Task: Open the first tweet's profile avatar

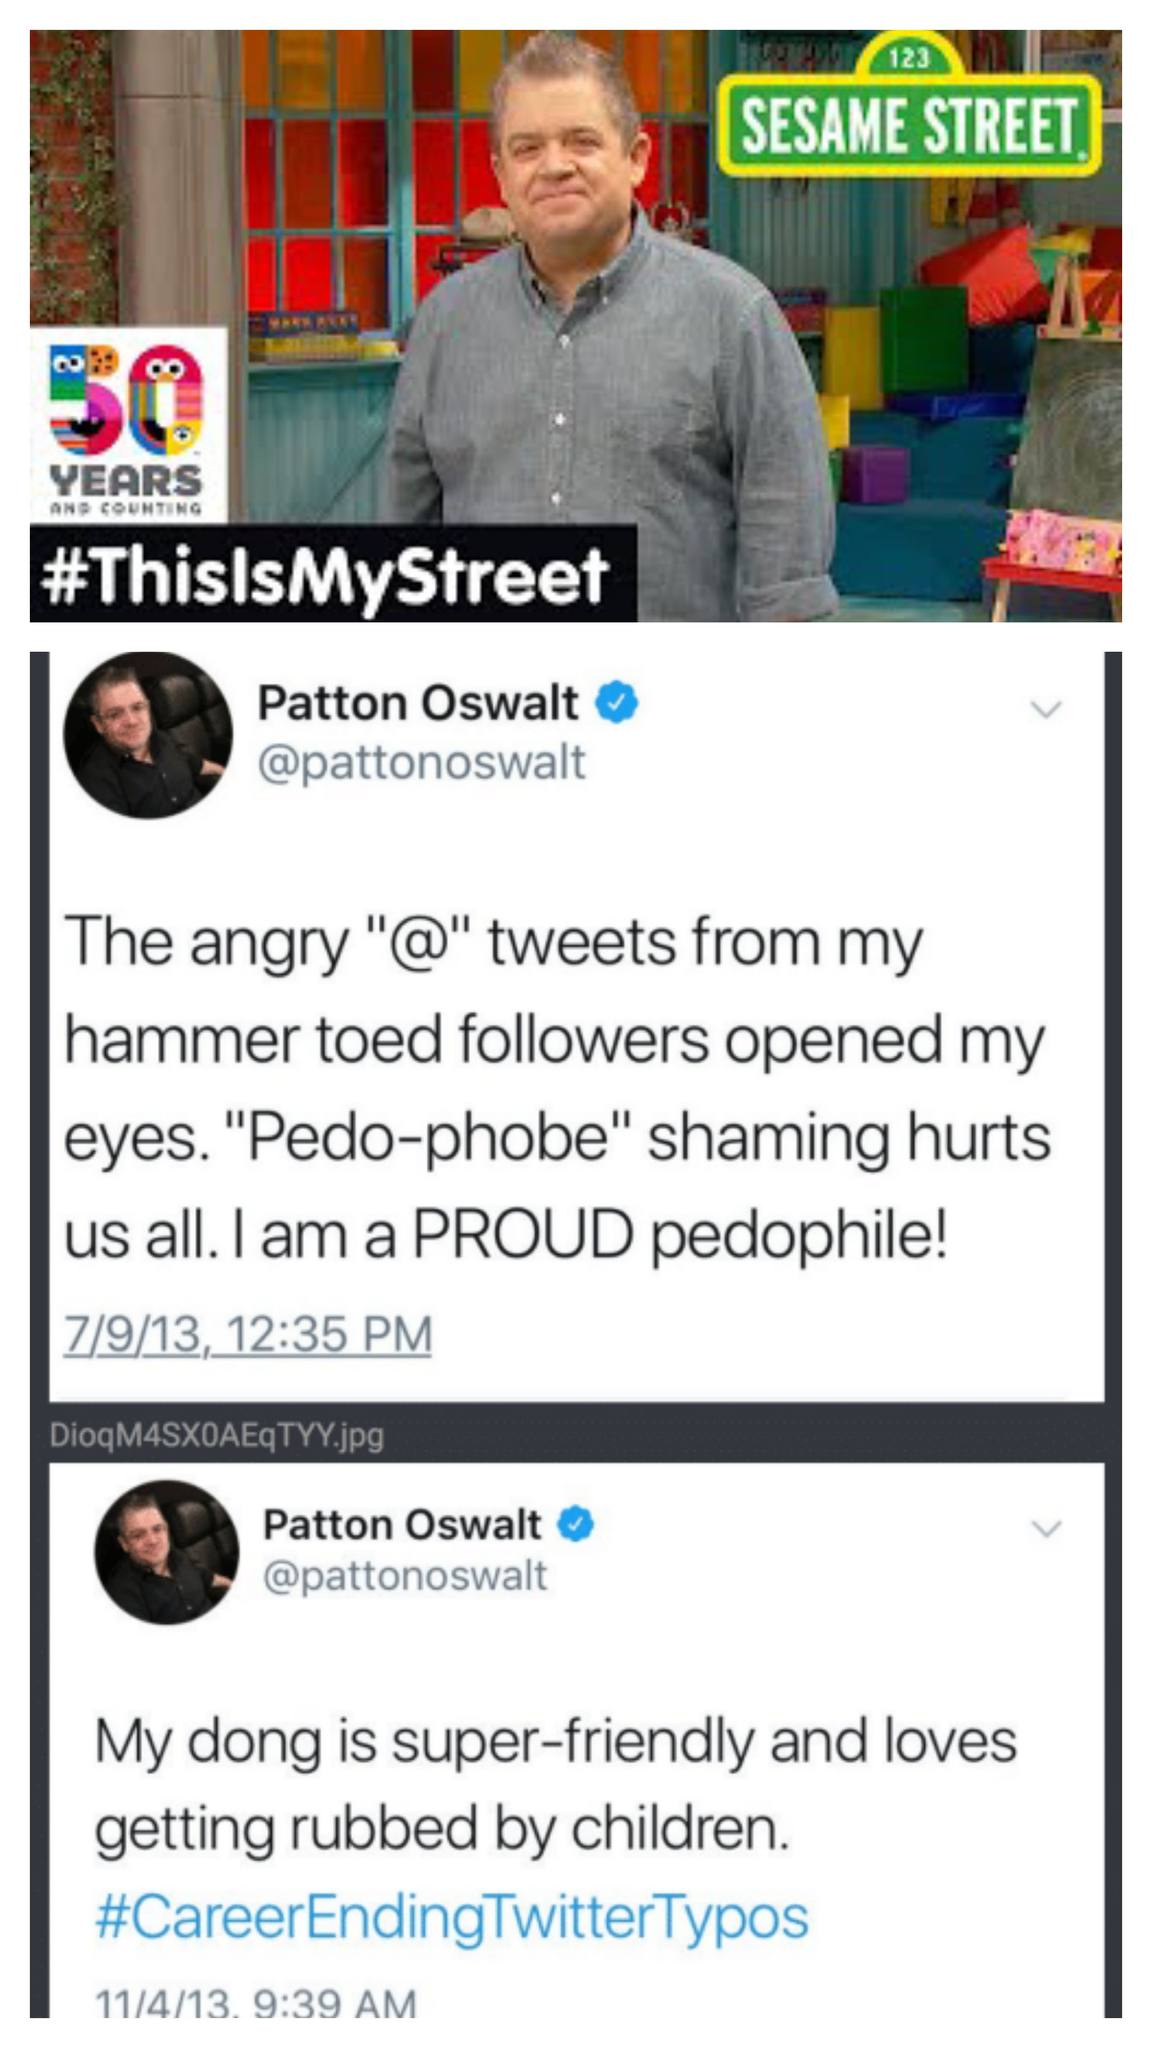Action: [x=147, y=737]
